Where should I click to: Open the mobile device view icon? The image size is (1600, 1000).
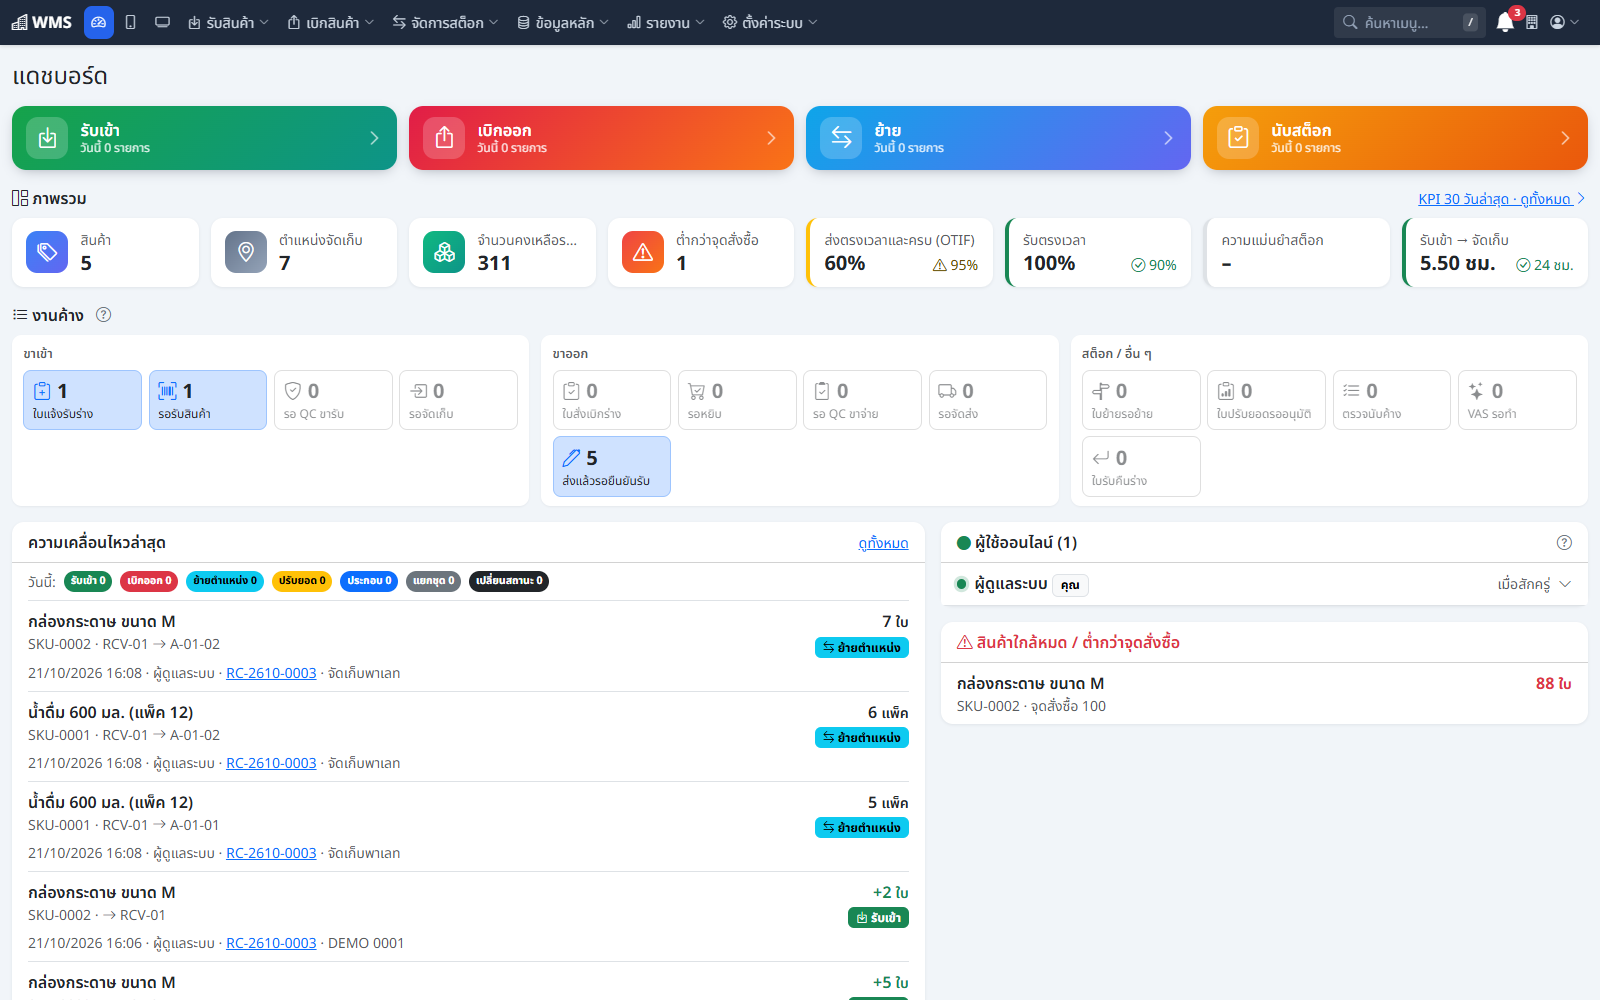[130, 22]
